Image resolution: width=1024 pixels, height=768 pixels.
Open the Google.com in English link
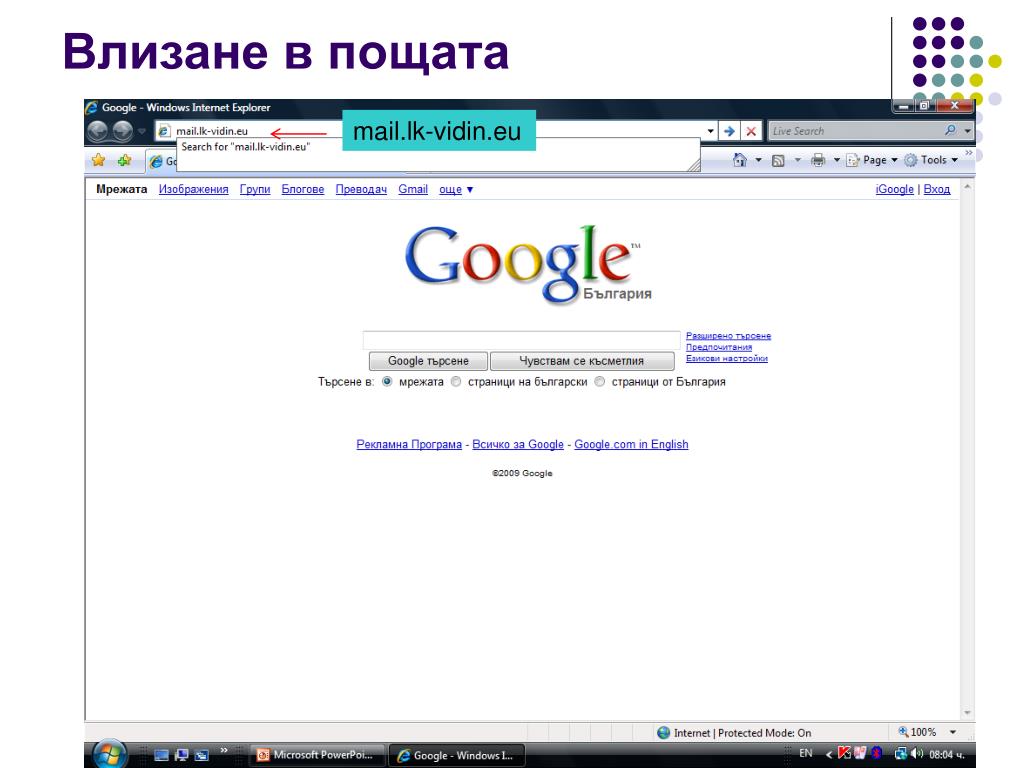pos(631,444)
